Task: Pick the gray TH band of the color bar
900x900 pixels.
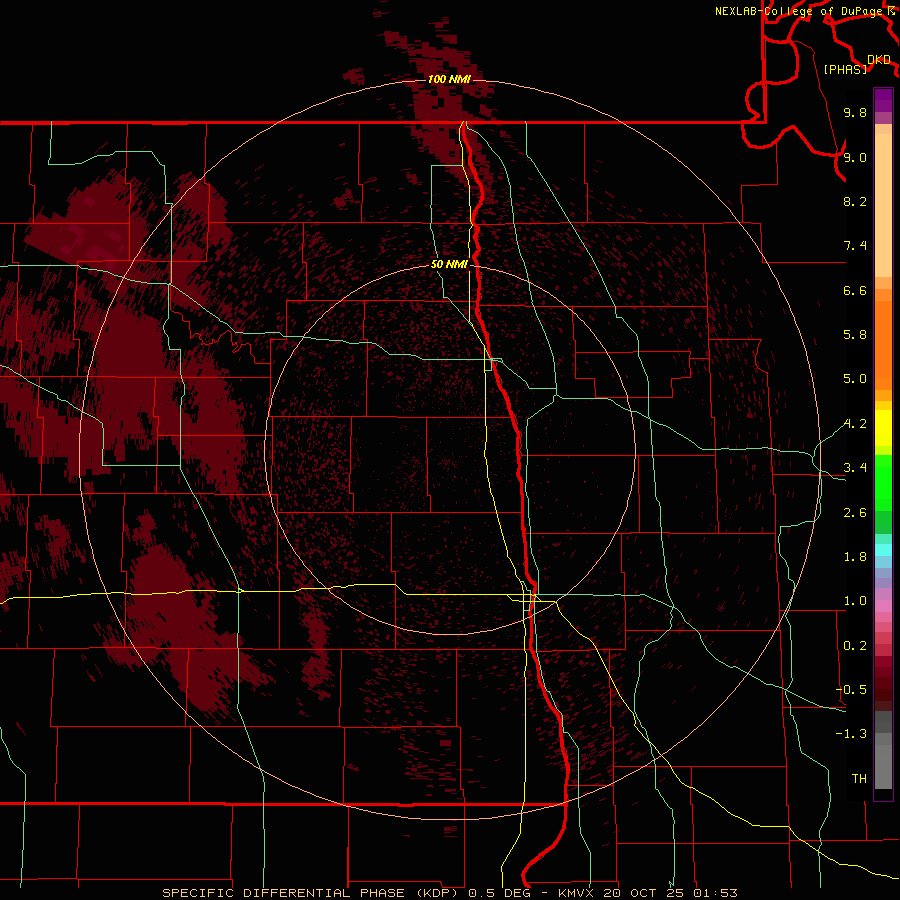Action: coord(883,766)
